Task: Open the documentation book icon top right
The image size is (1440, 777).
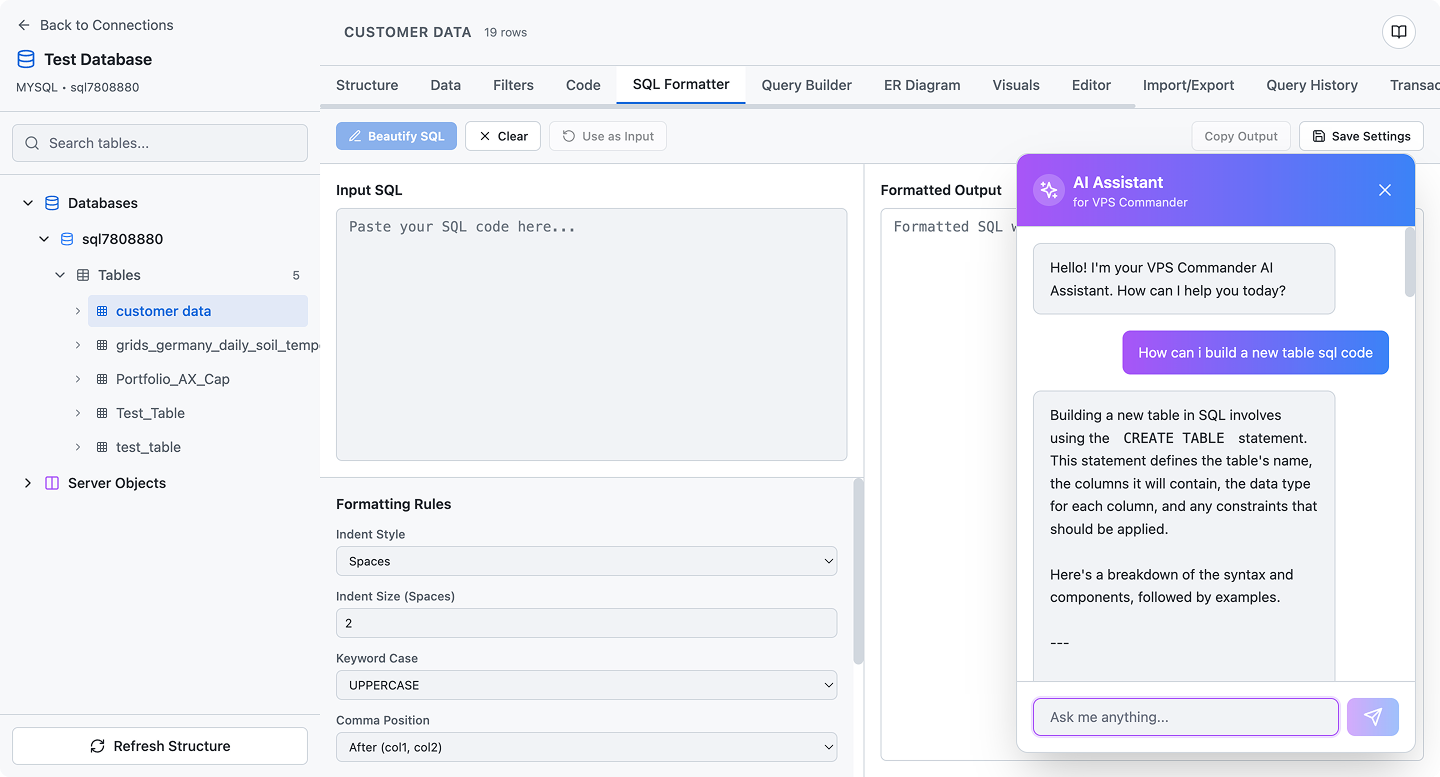Action: coord(1398,32)
